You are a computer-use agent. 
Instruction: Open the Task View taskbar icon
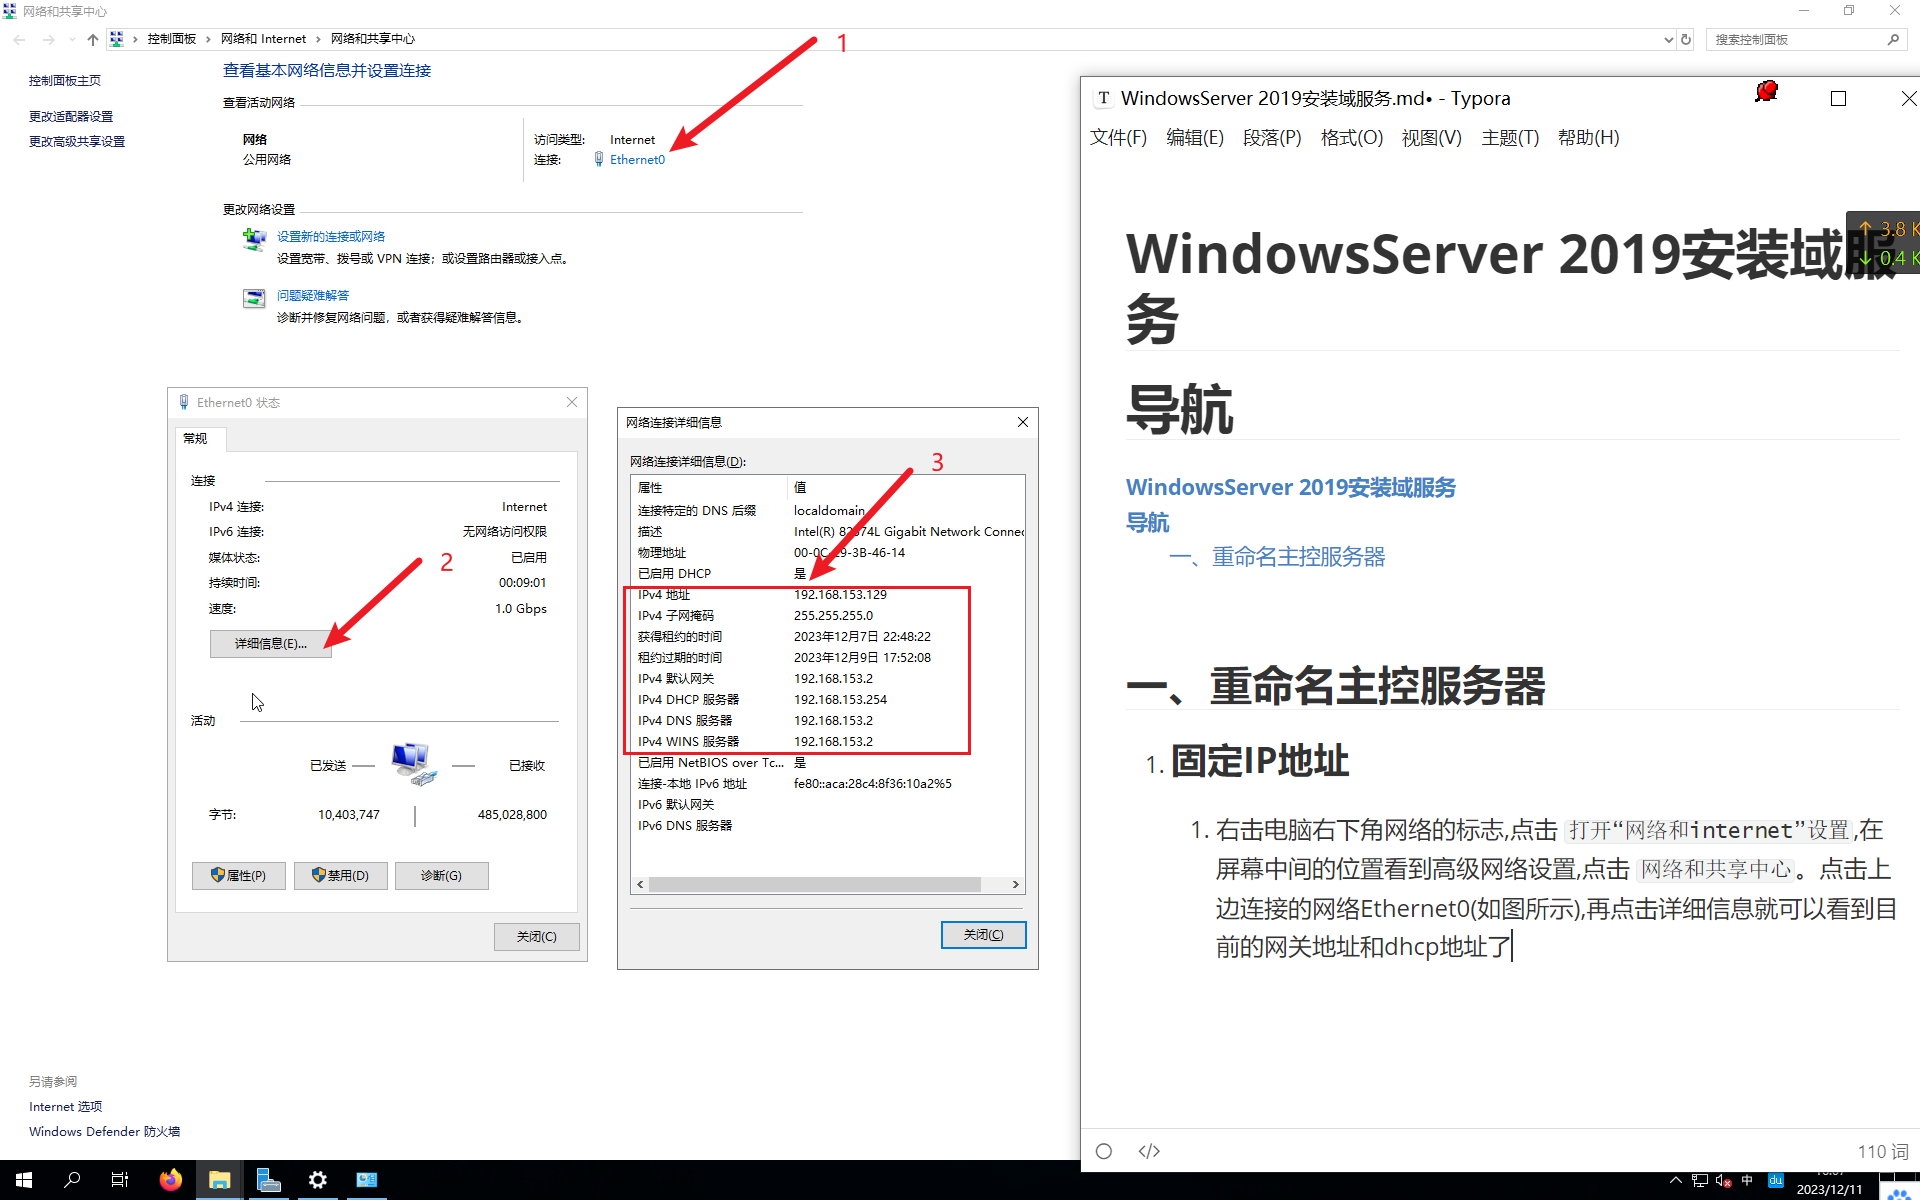click(120, 1180)
